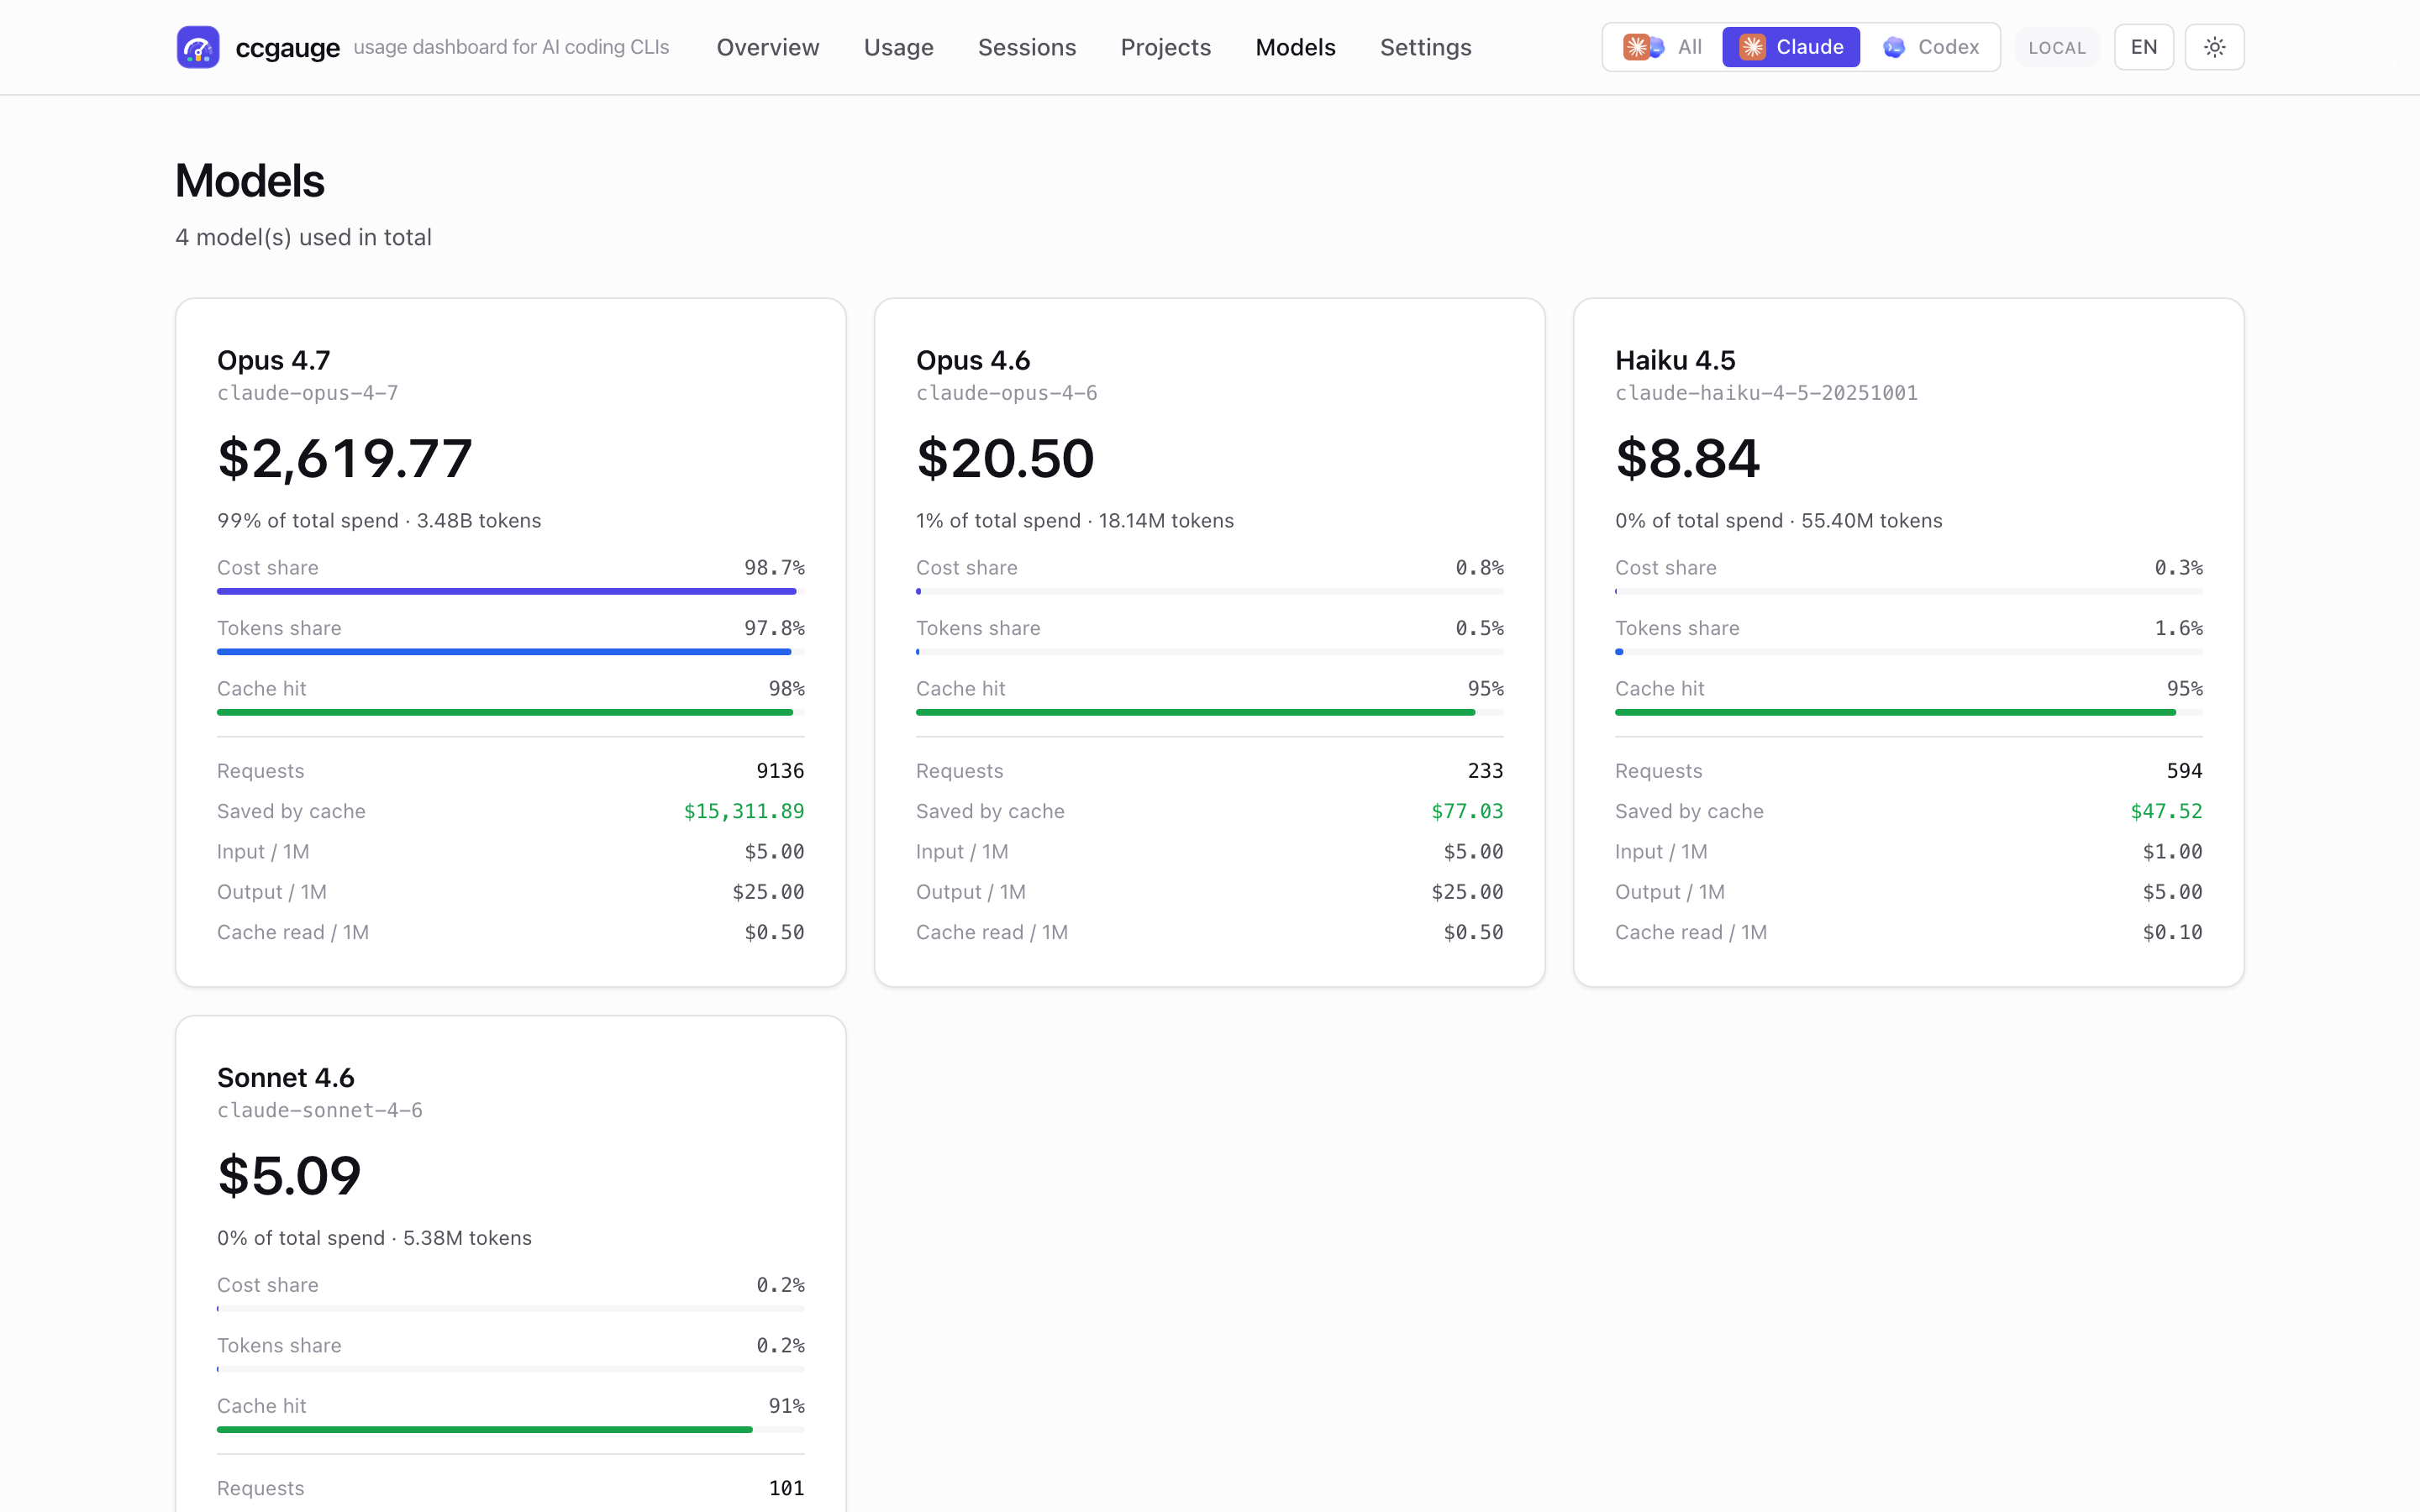The image size is (2420, 1512).
Task: Click '99% of total spend · 3.48B tokens'
Action: click(379, 521)
